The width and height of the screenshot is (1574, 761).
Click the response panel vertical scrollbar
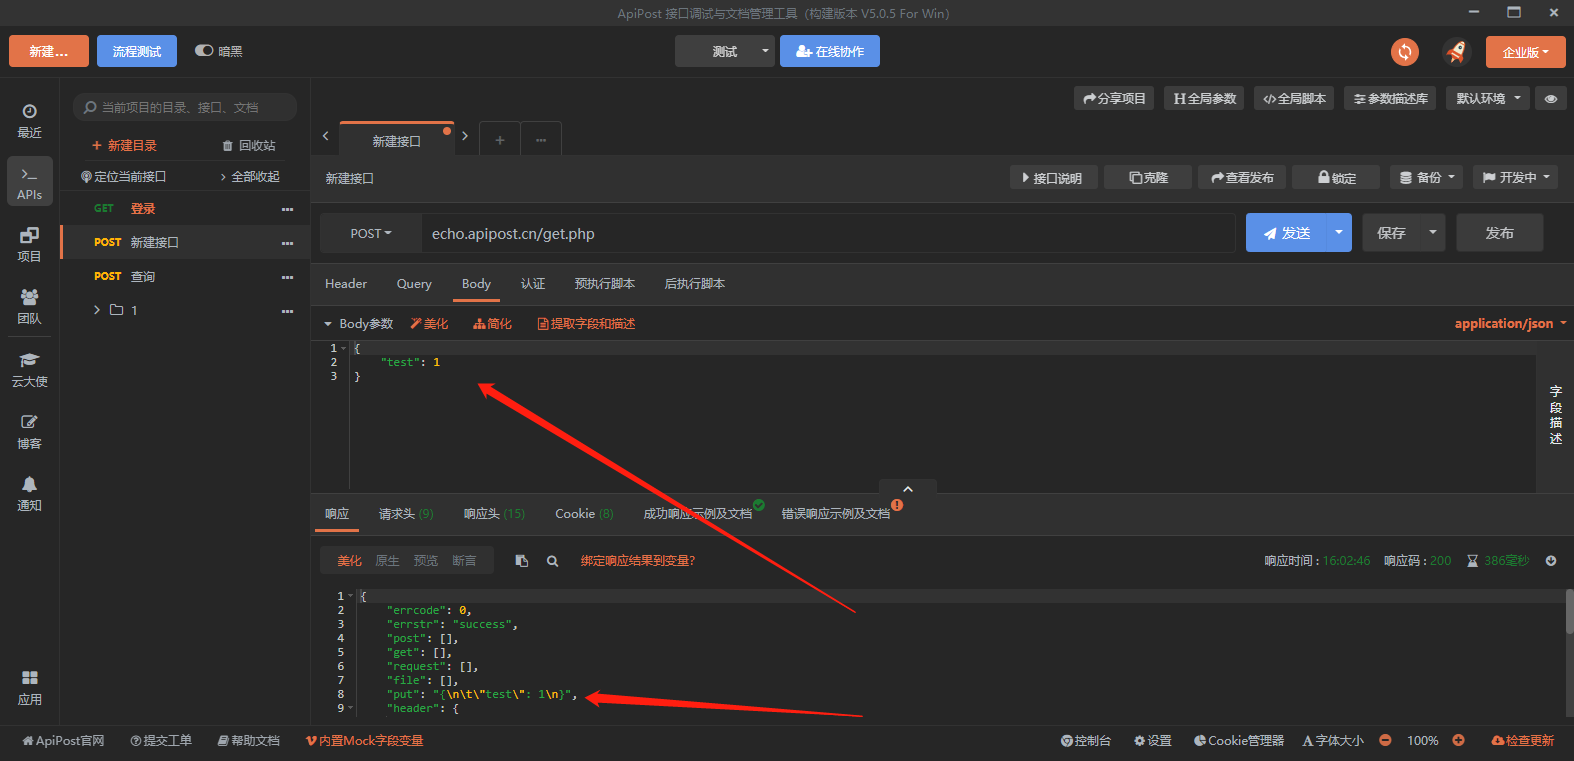pos(1569,611)
